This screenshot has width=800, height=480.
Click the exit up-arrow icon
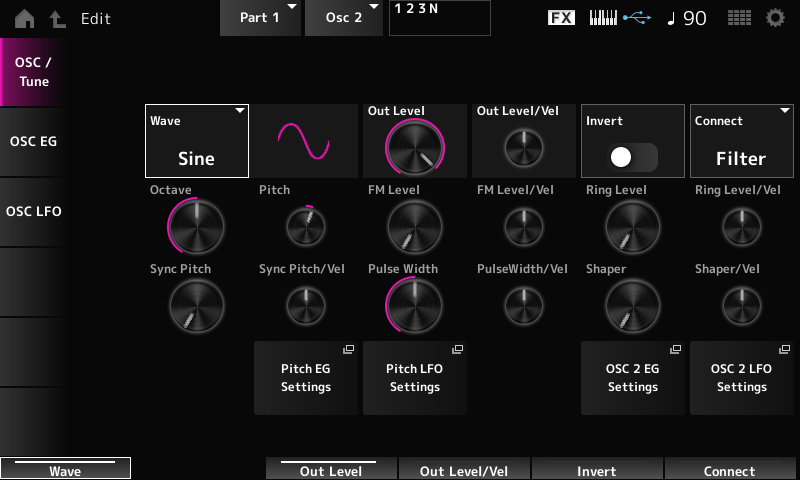[58, 19]
